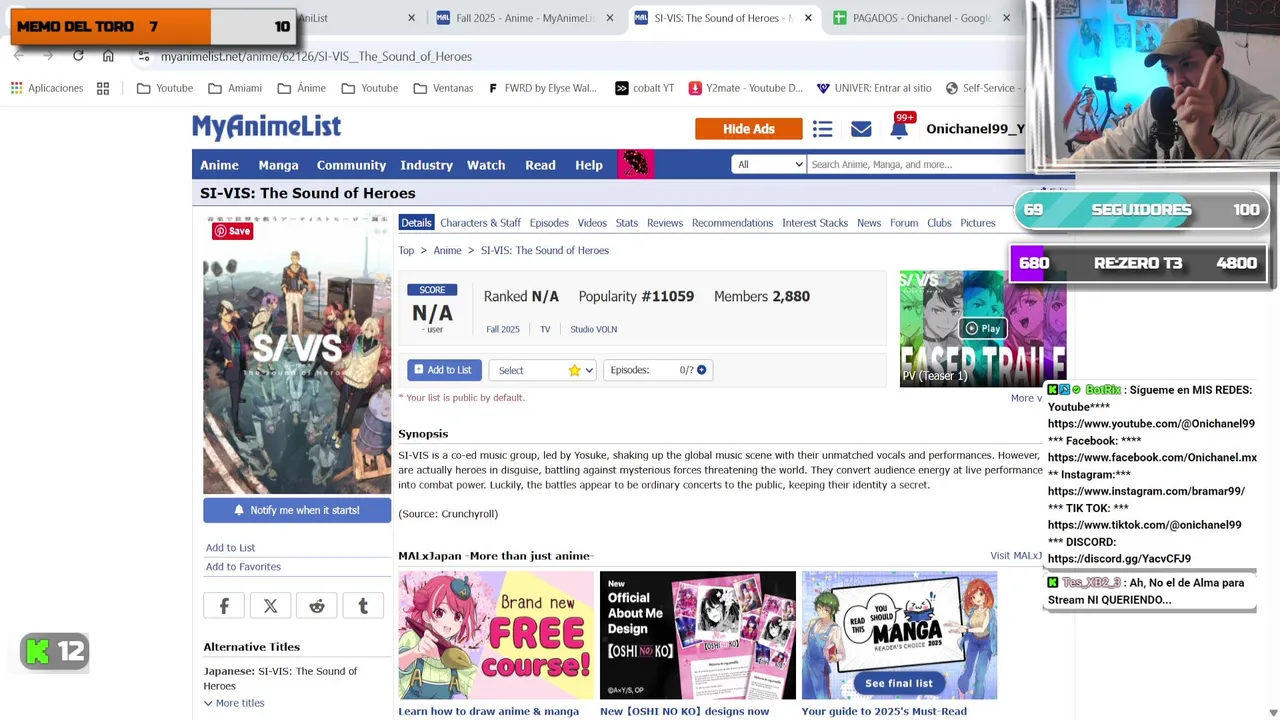Open the Oshi no Ko designs banner
Viewport: 1280px width, 720px height.
697,635
